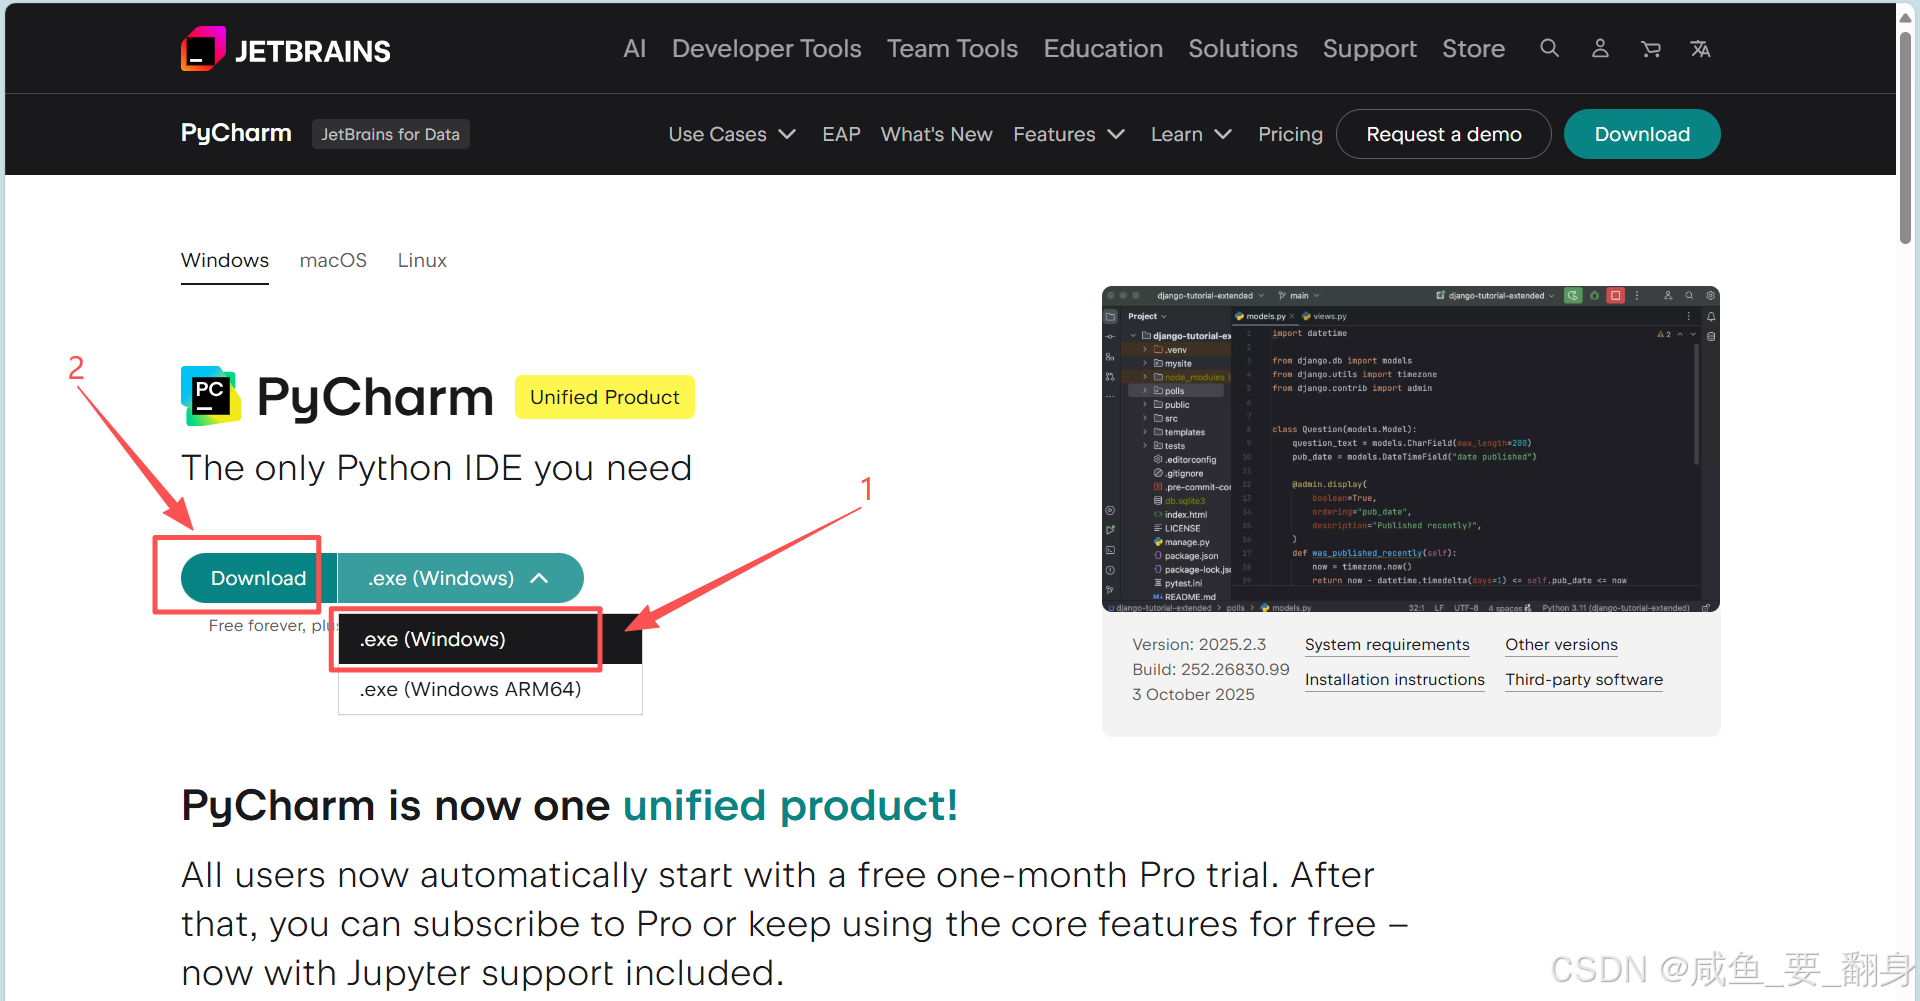Screen dimensions: 1920x1001
Task: Click the PyCharm IDE screenshot thumbnail
Action: [1410, 449]
